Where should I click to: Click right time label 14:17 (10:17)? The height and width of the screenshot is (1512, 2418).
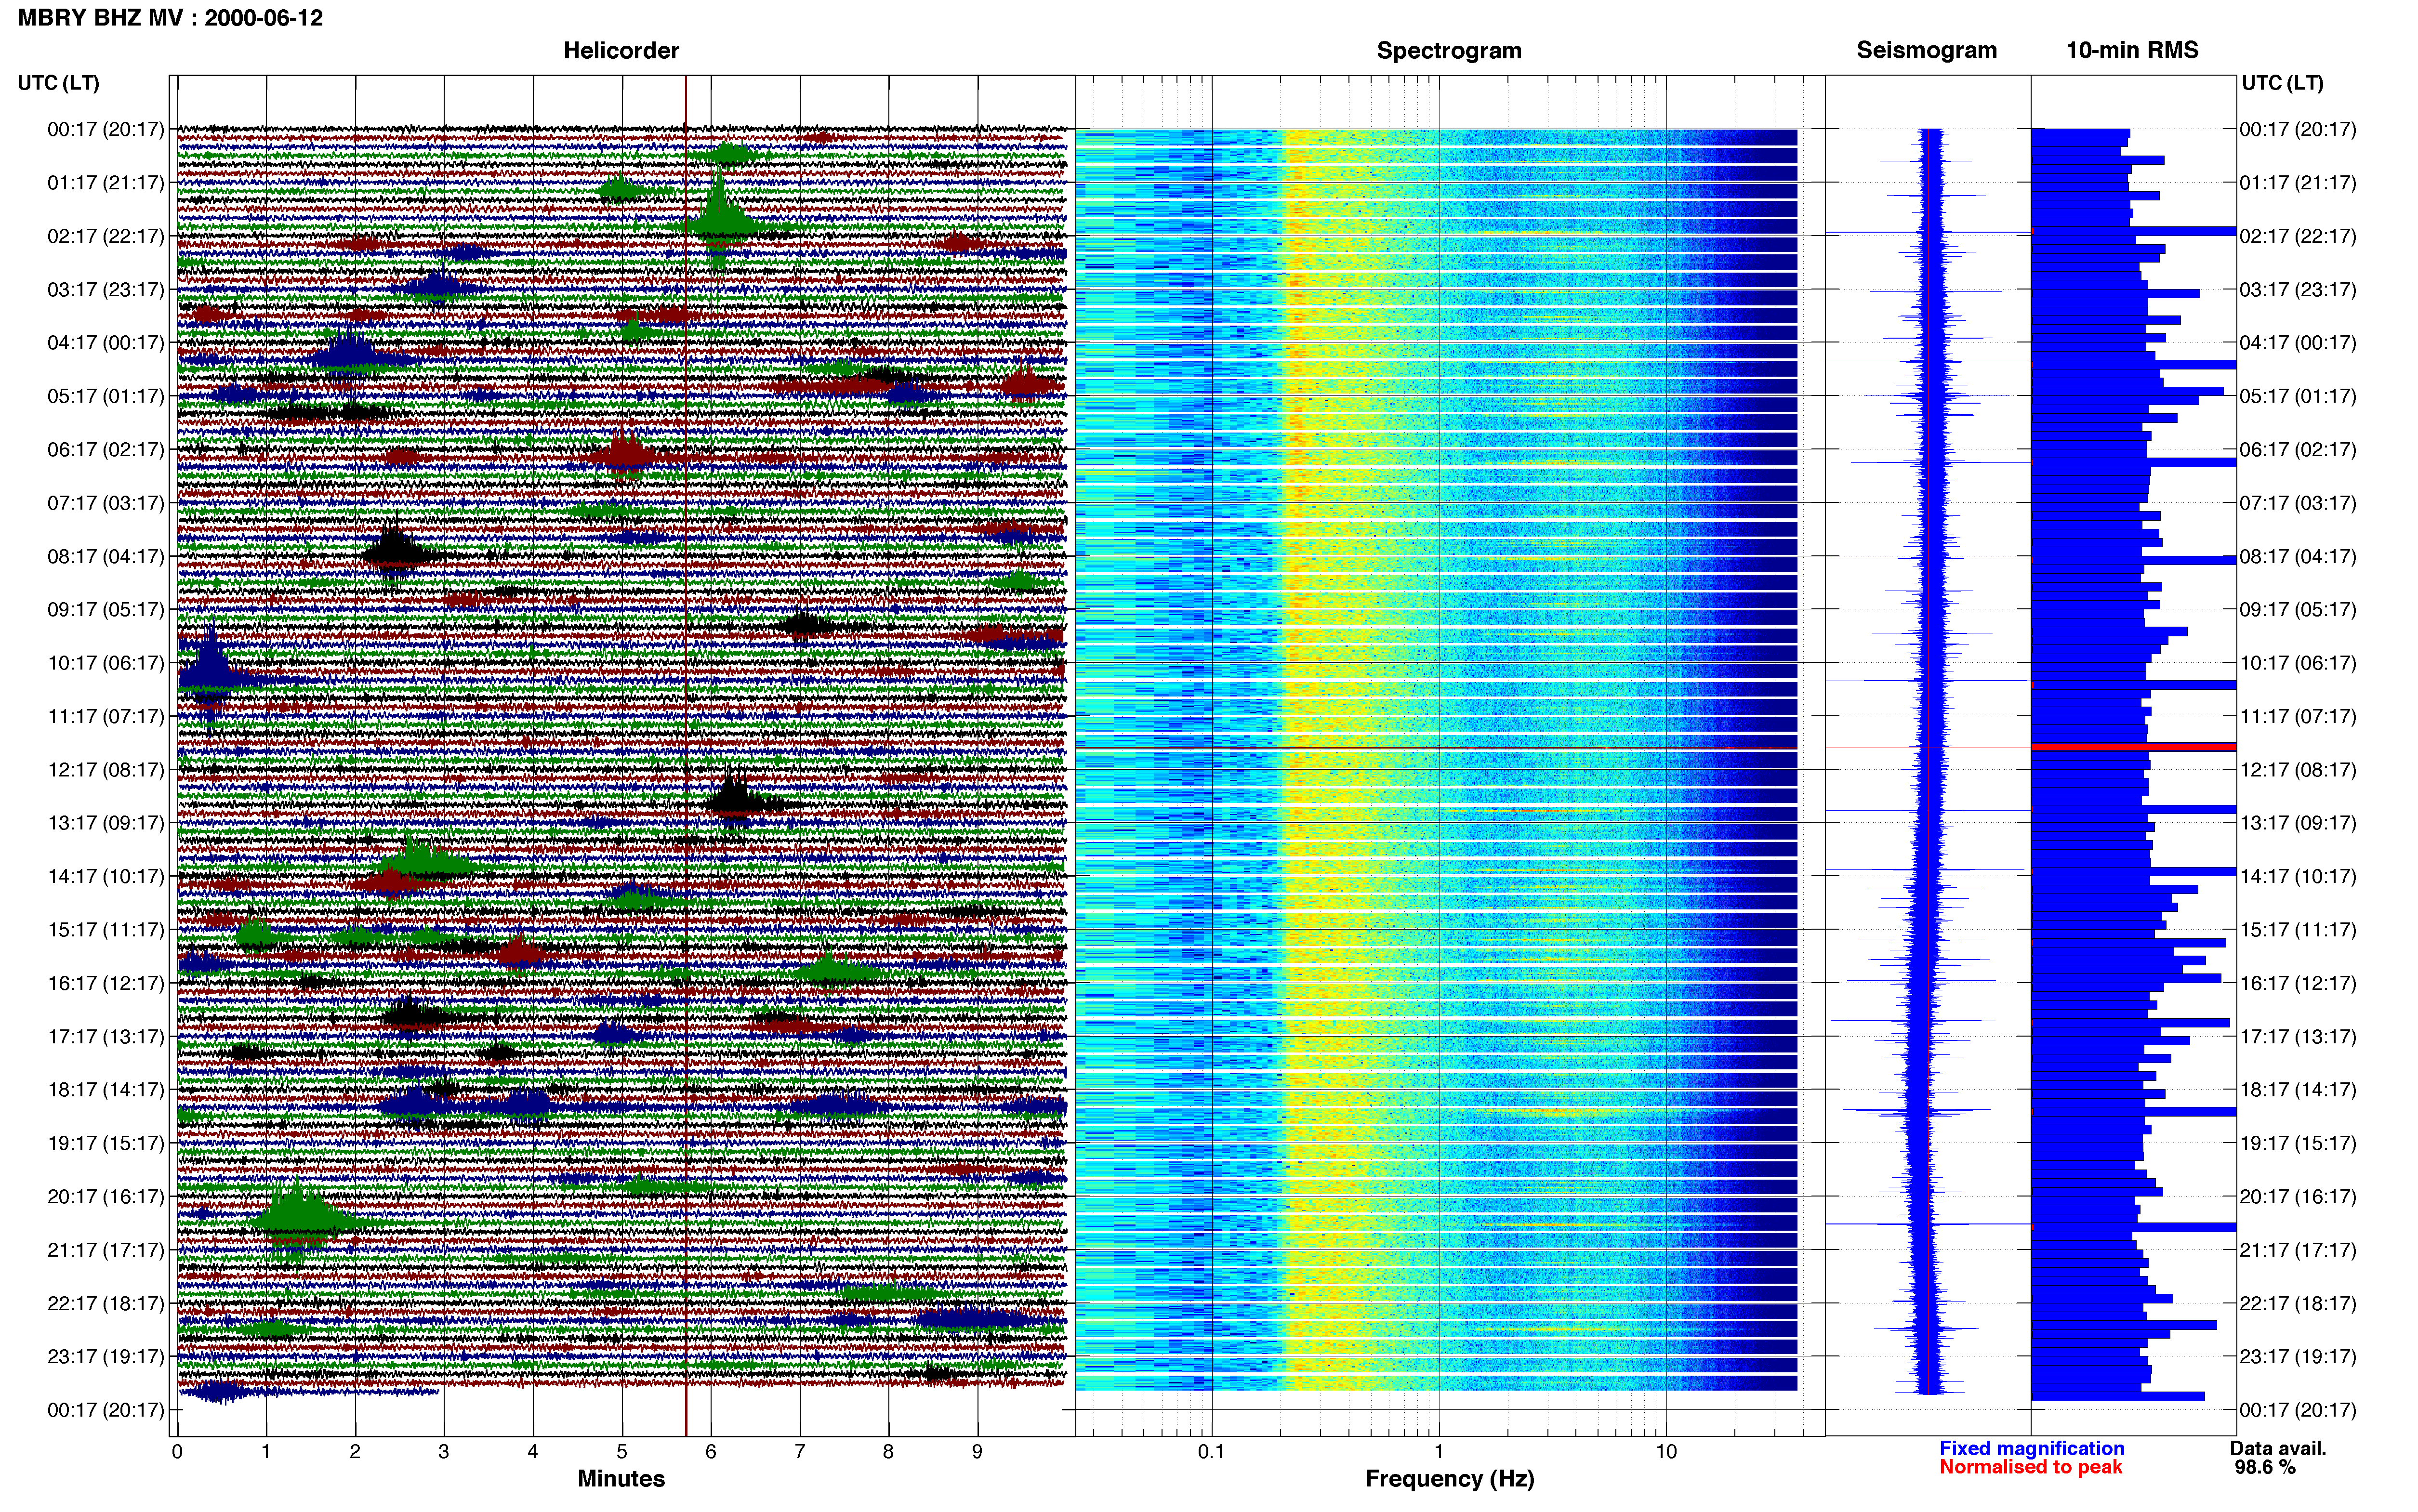[2298, 876]
